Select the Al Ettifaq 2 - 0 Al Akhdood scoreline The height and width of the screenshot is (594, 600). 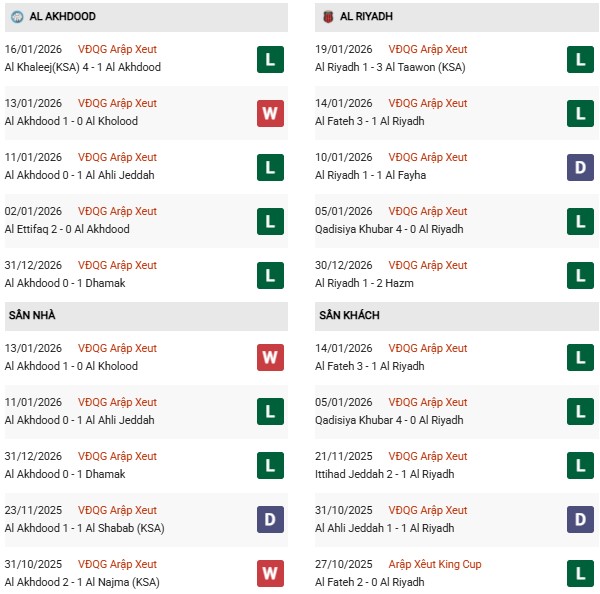pyautogui.click(x=67, y=230)
